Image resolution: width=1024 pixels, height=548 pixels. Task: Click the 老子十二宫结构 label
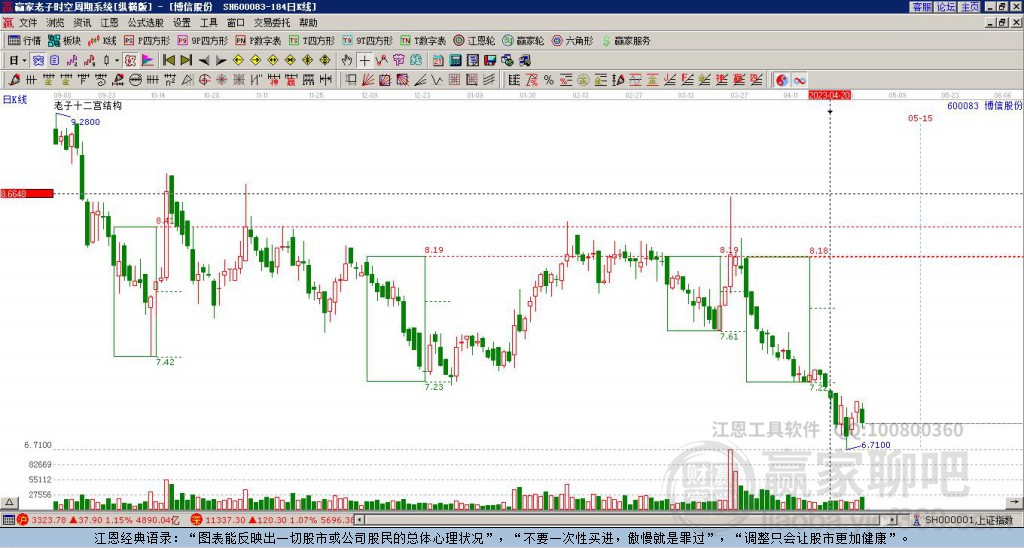click(x=88, y=105)
